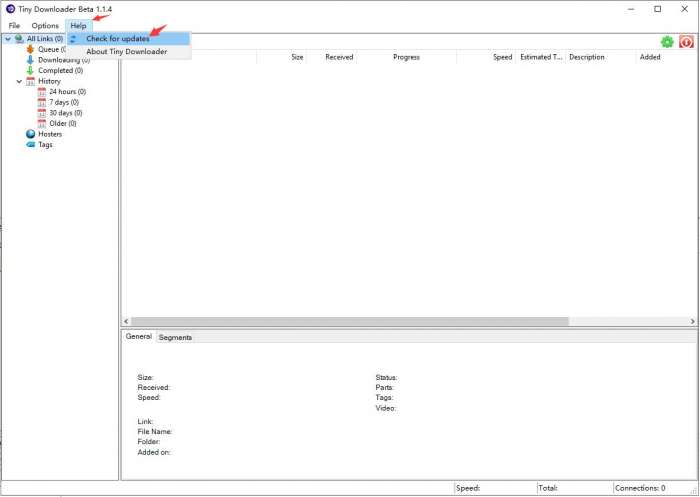Click the Hosters globe icon
The width and height of the screenshot is (700, 497).
(30, 134)
